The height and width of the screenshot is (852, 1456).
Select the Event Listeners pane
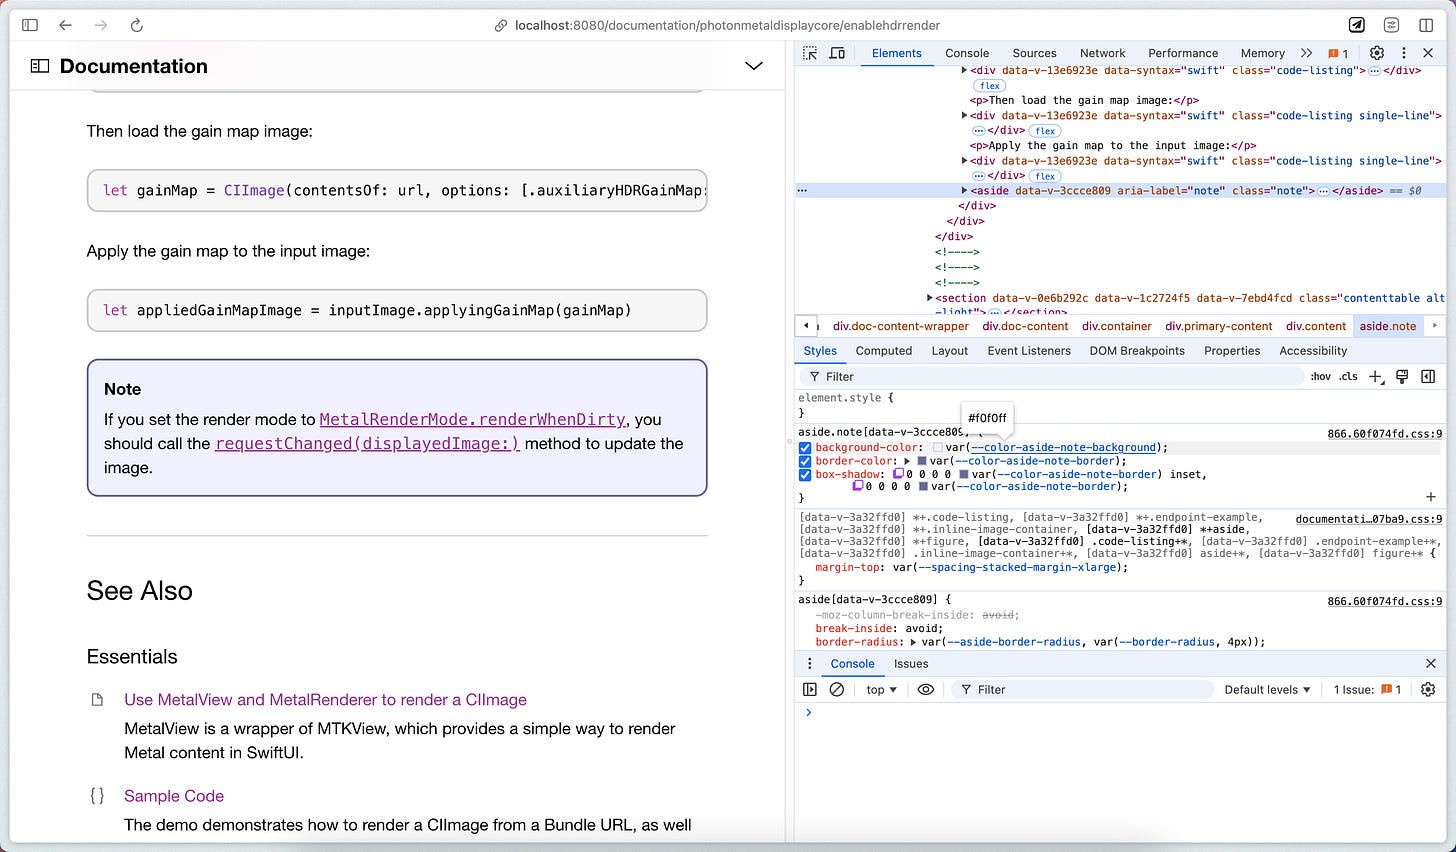click(1029, 351)
